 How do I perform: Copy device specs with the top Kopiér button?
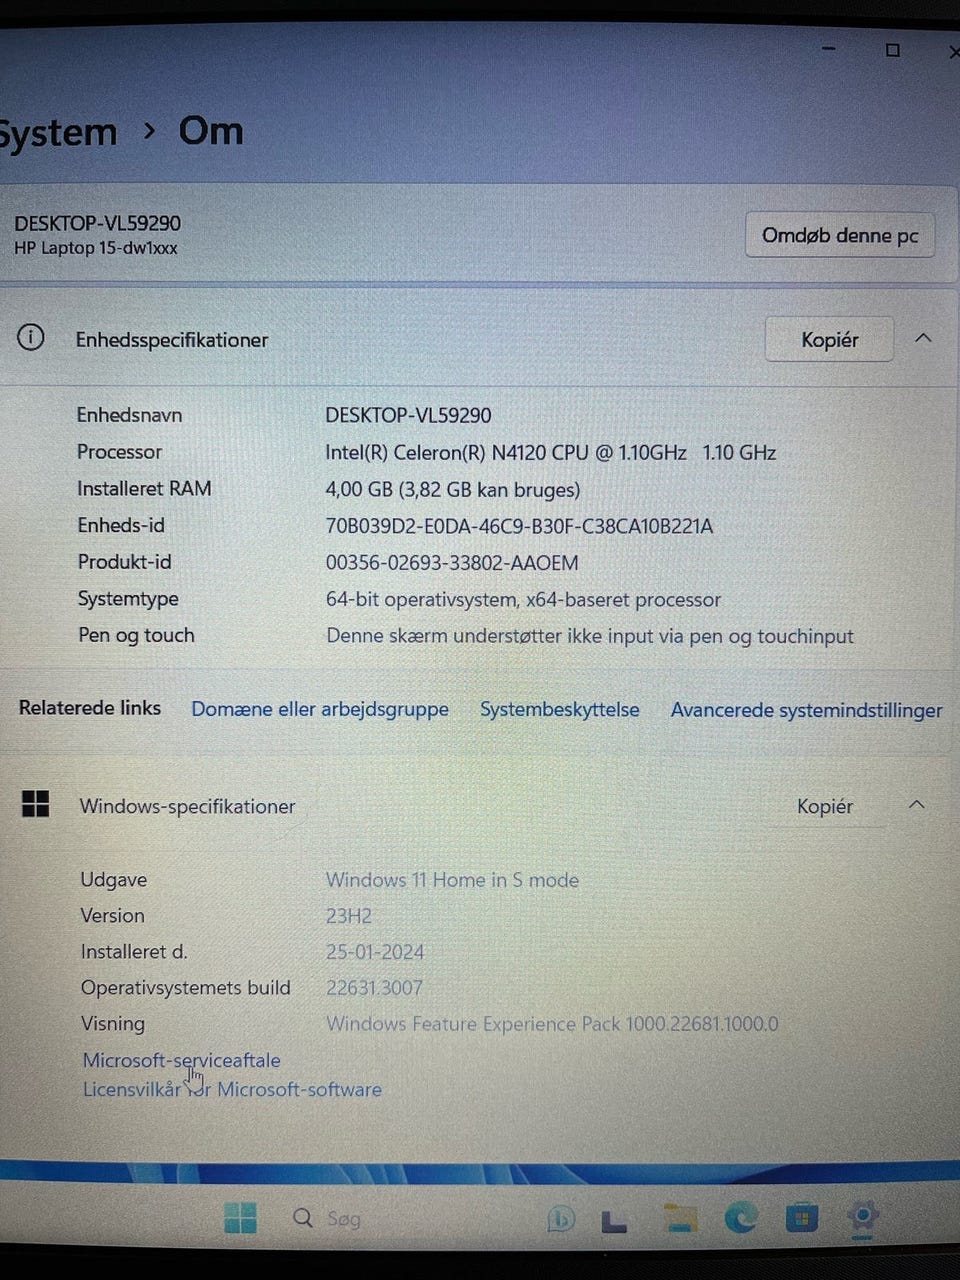[x=829, y=340]
